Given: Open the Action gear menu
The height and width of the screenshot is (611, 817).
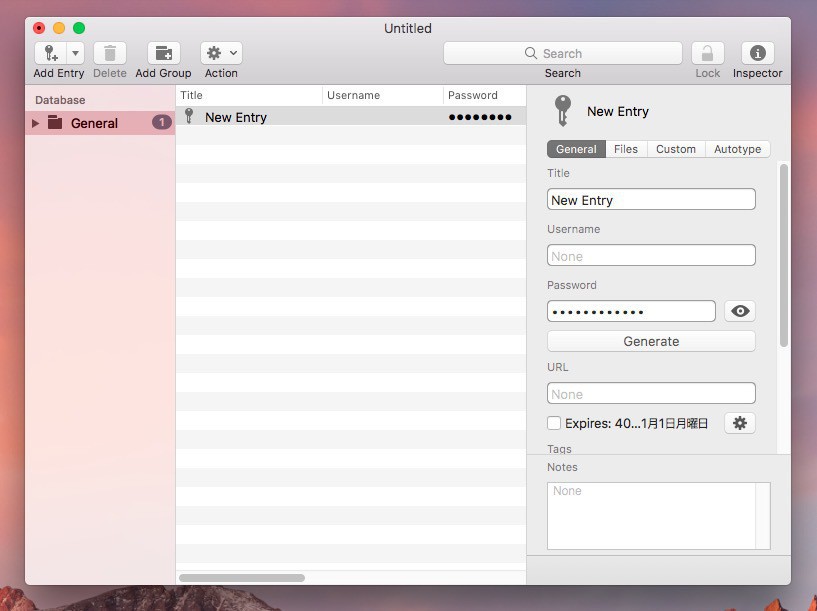Looking at the screenshot, I should click(221, 53).
